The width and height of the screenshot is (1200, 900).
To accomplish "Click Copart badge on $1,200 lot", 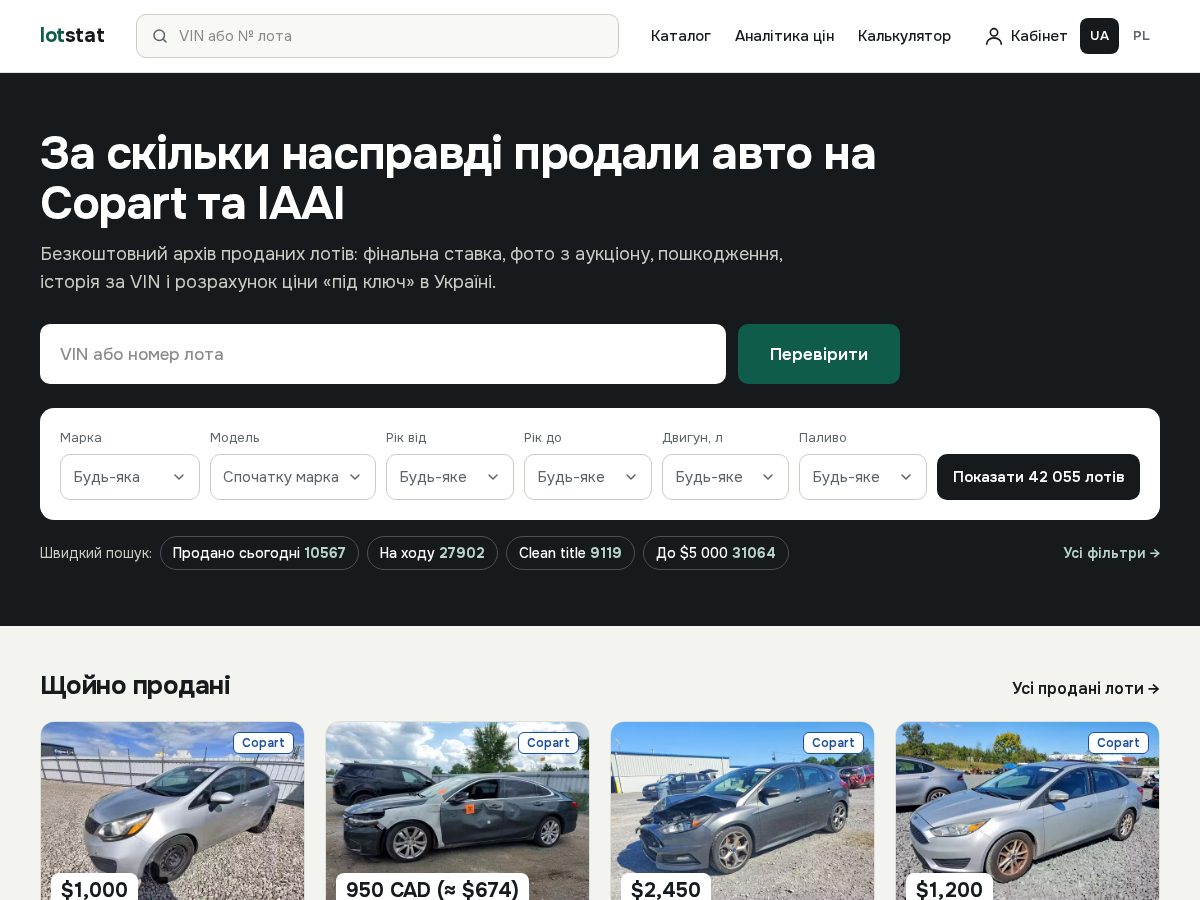I will (x=1118, y=743).
